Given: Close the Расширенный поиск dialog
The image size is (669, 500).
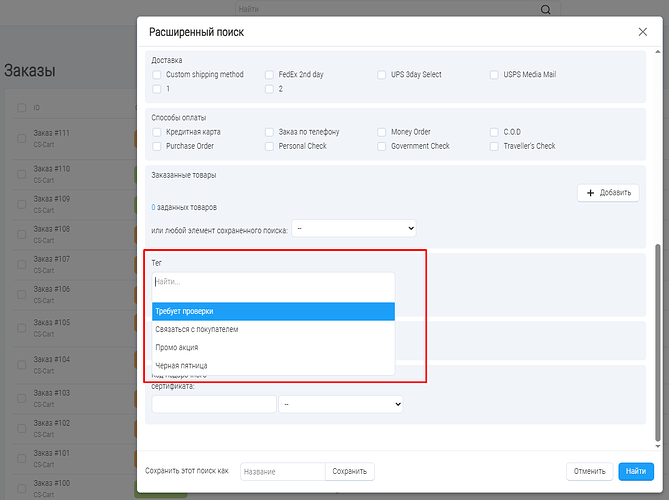Looking at the screenshot, I should pos(643,32).
